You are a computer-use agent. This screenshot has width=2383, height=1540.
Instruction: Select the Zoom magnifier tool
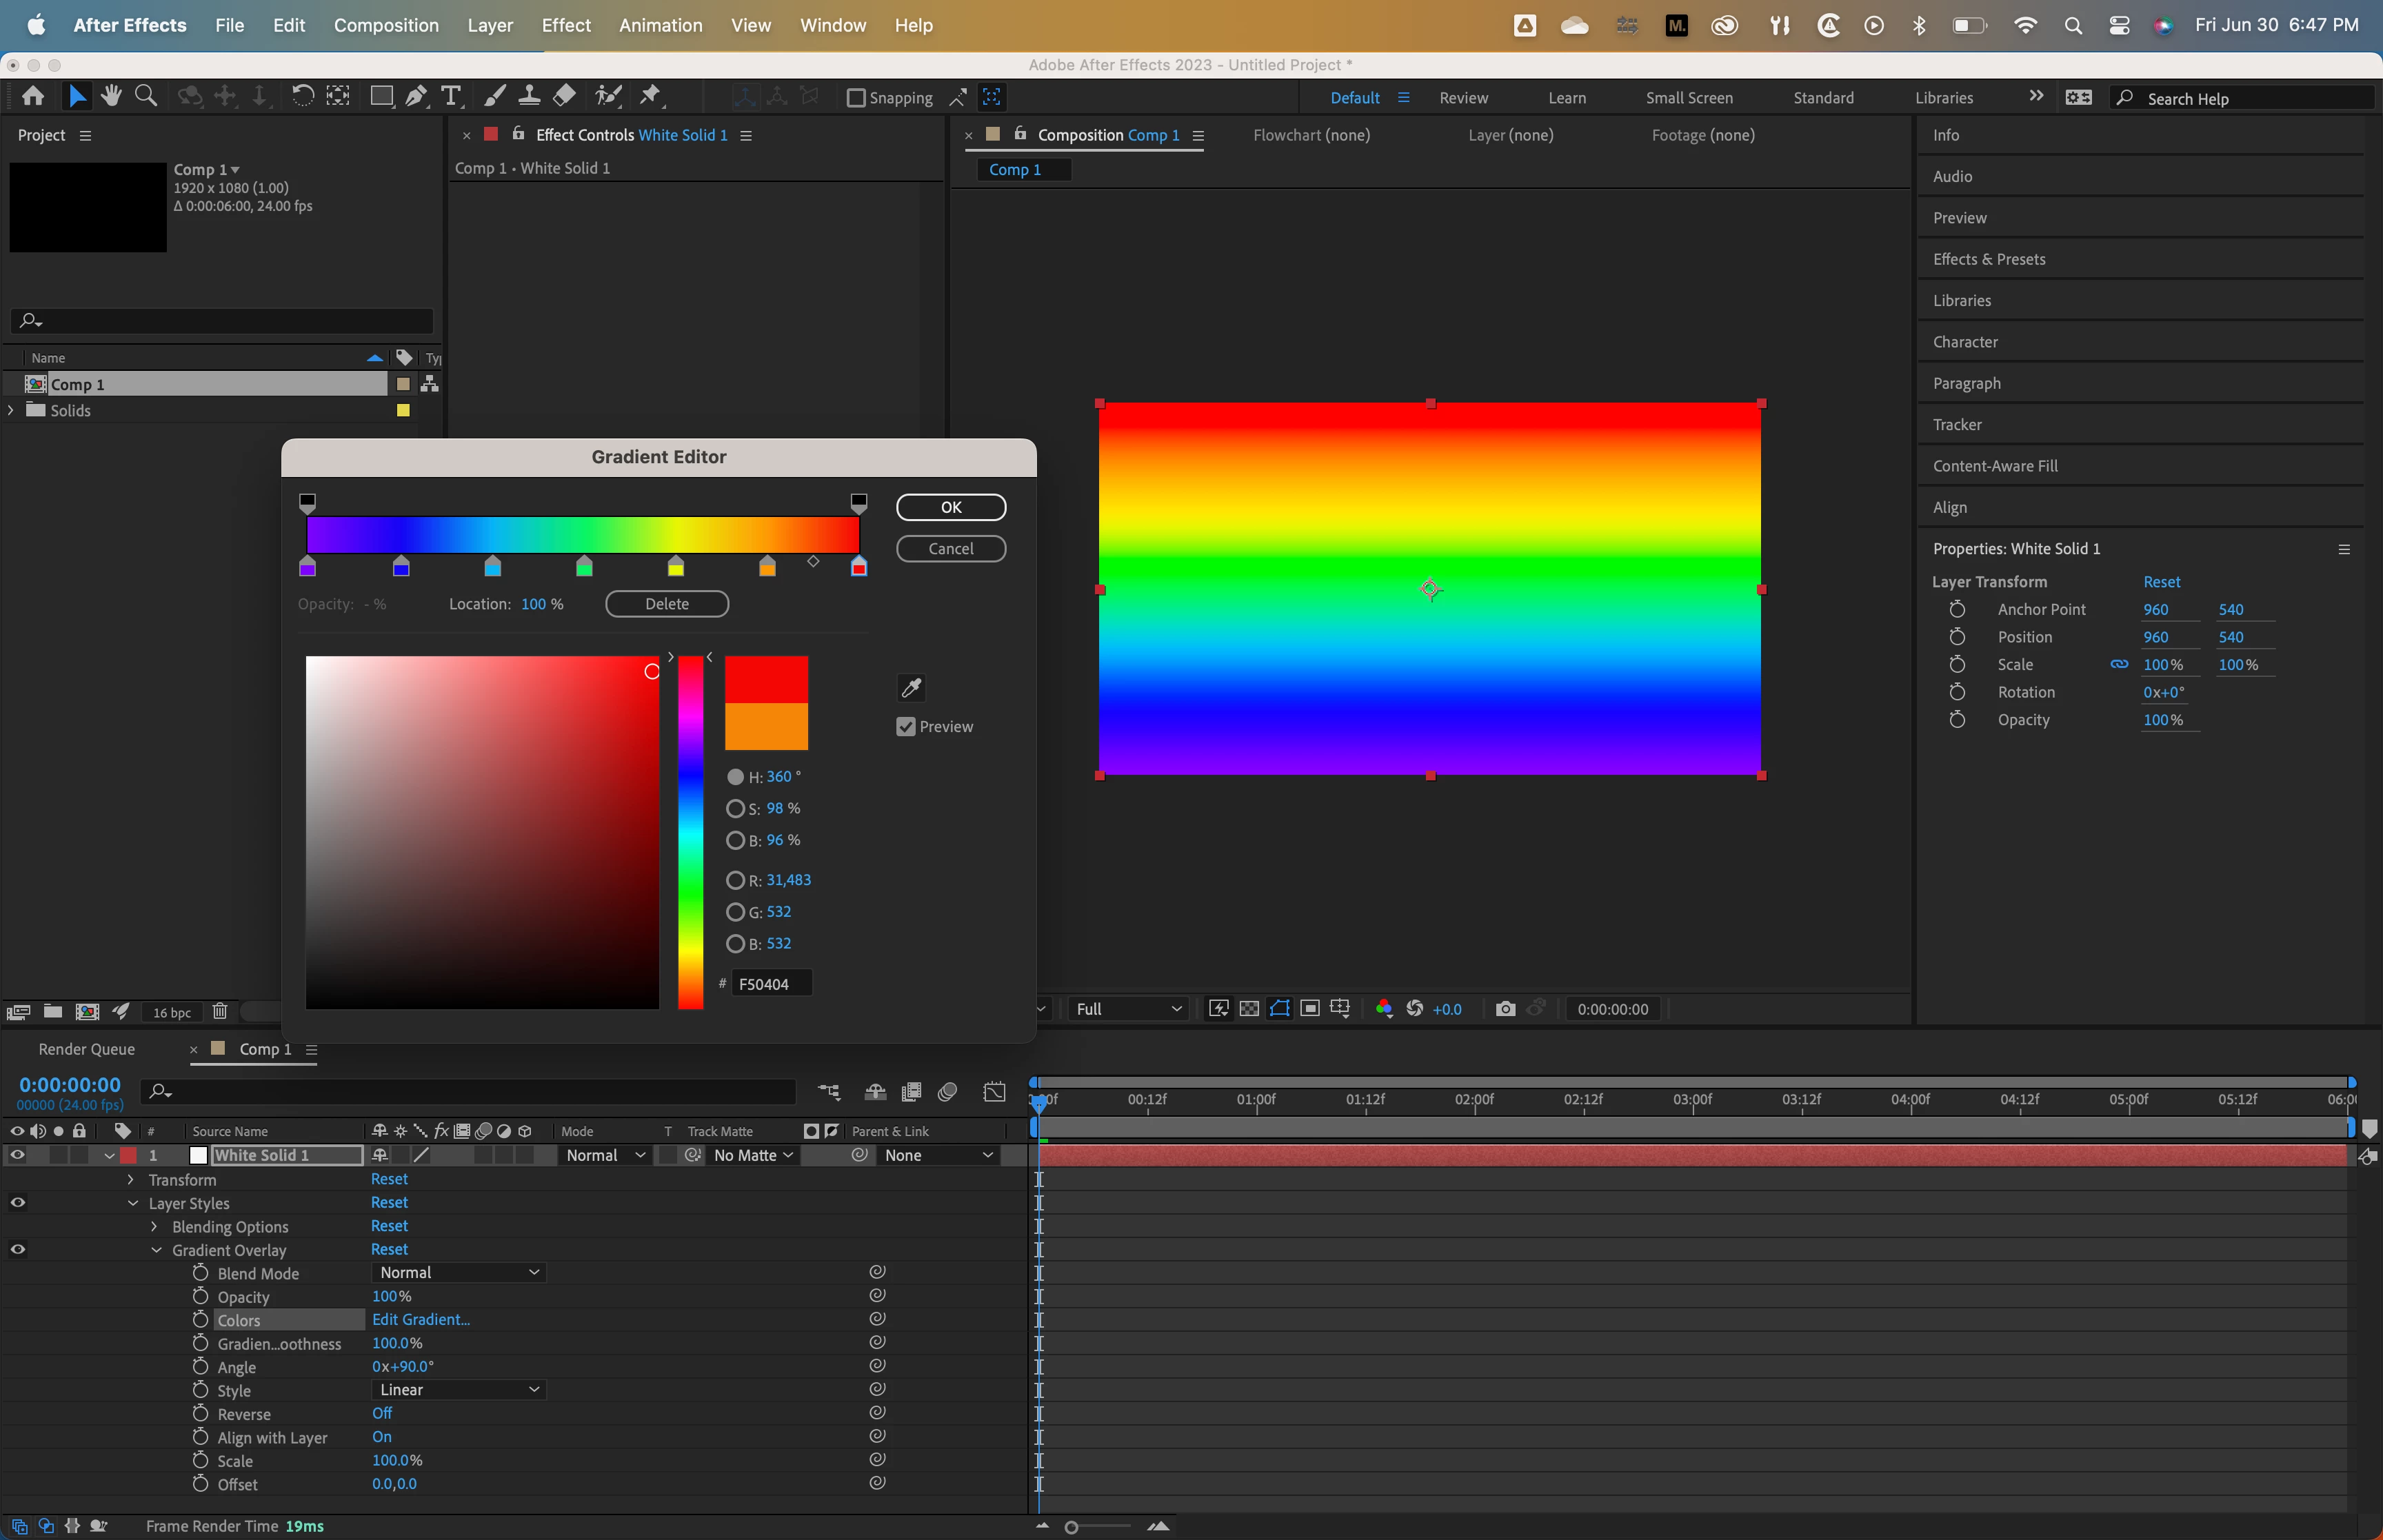click(x=146, y=96)
